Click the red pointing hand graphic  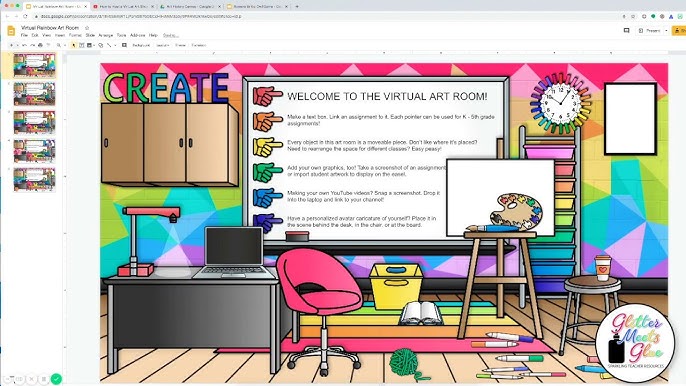pos(267,96)
